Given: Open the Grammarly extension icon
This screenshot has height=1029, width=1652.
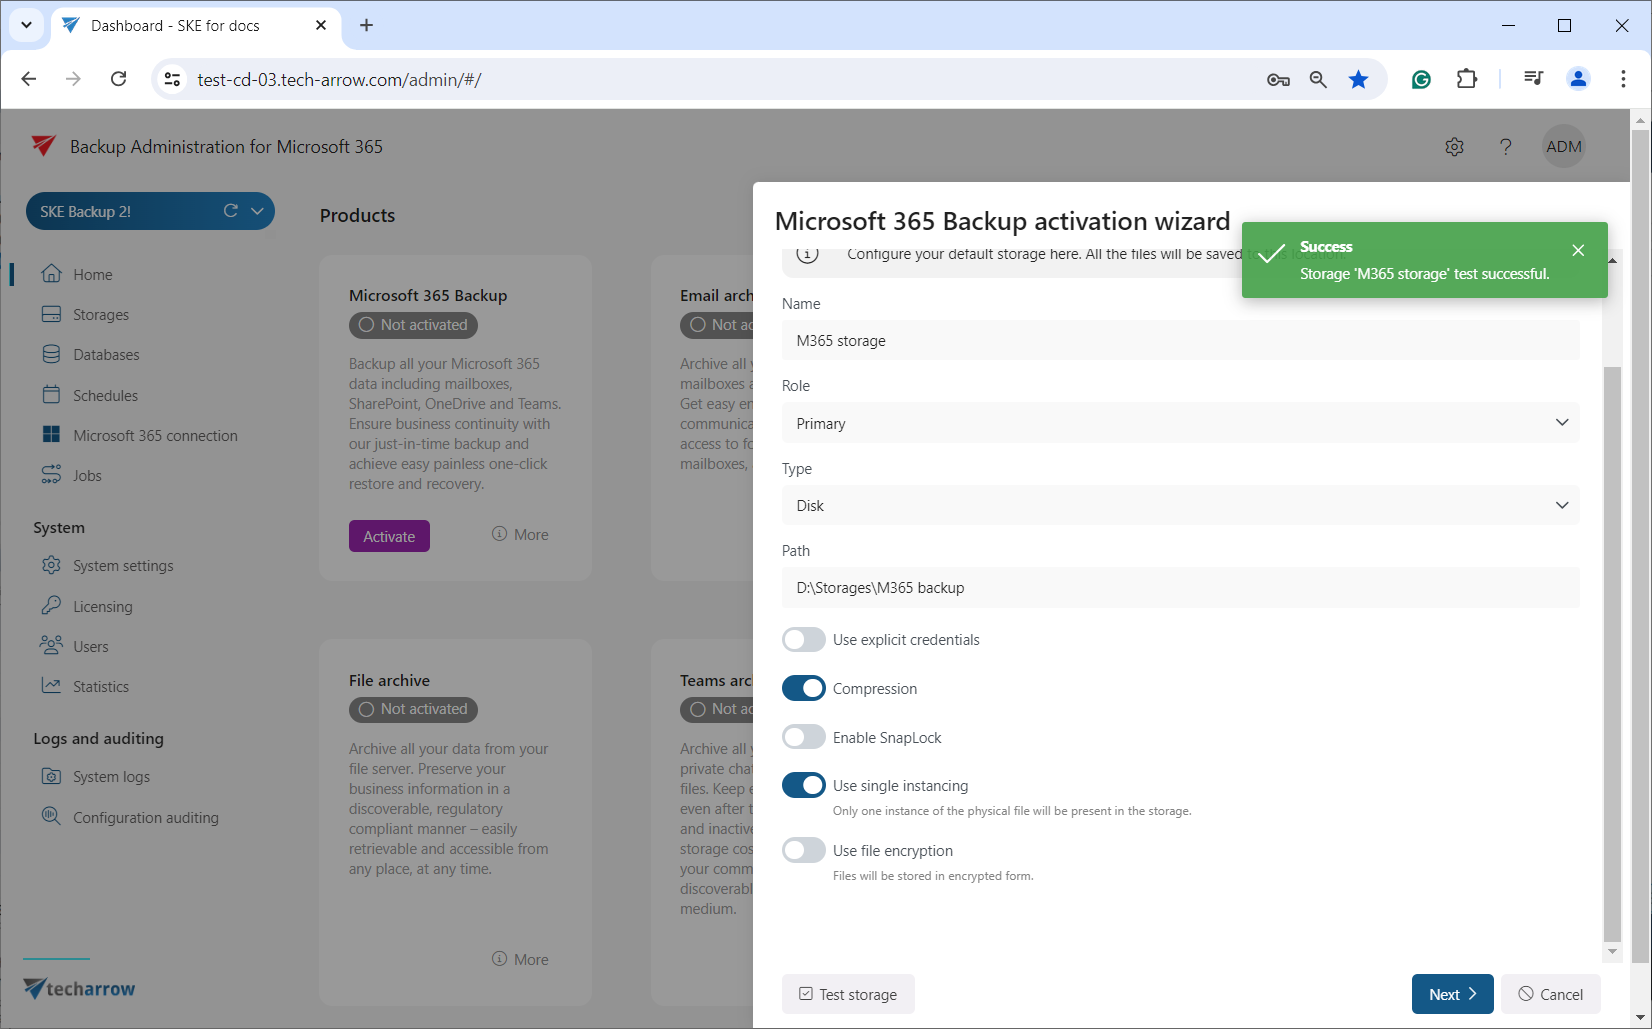Looking at the screenshot, I should 1420,79.
